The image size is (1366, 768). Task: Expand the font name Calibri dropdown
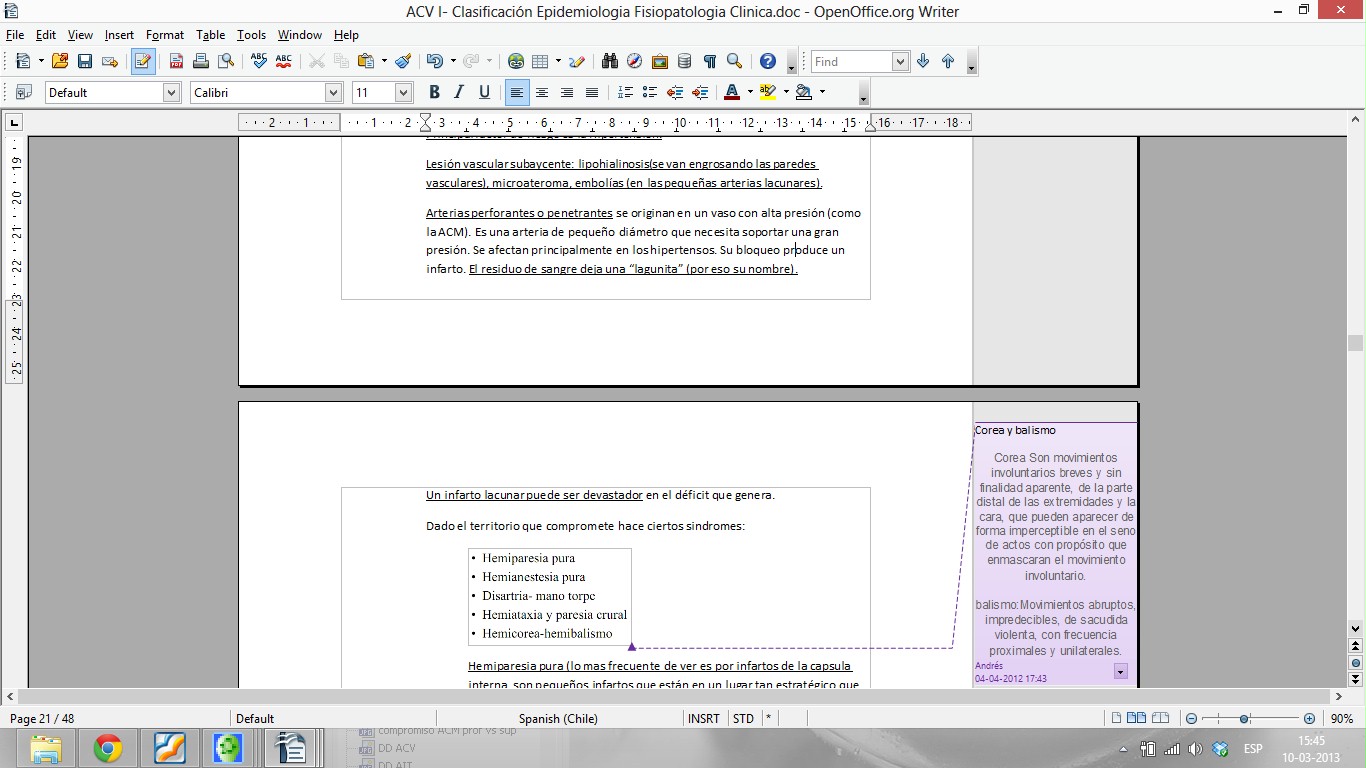(333, 93)
